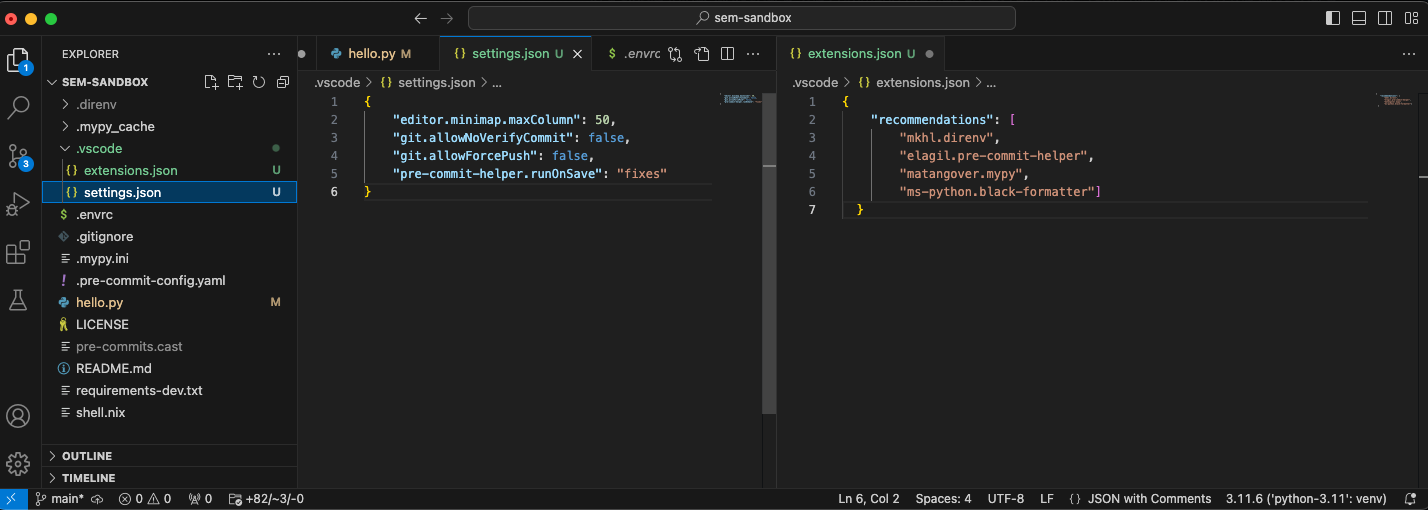This screenshot has width=1428, height=510.
Task: Create a new folder in SEM-SANDBOX
Action: click(x=235, y=82)
